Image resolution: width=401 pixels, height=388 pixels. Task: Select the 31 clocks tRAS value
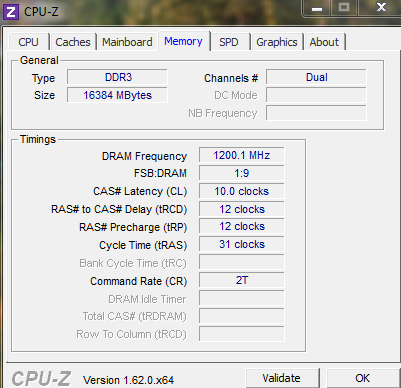point(242,244)
